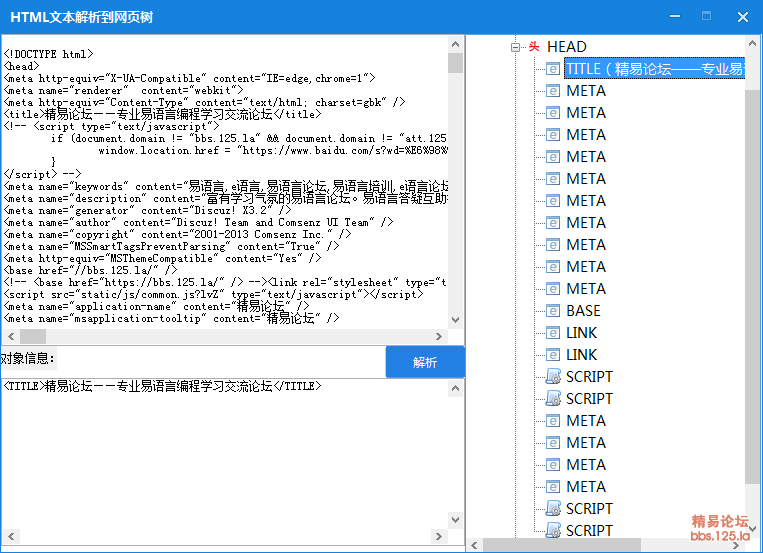Click the HTML source horizontal scrollbar thumb
763x553 pixels.
pos(33,336)
